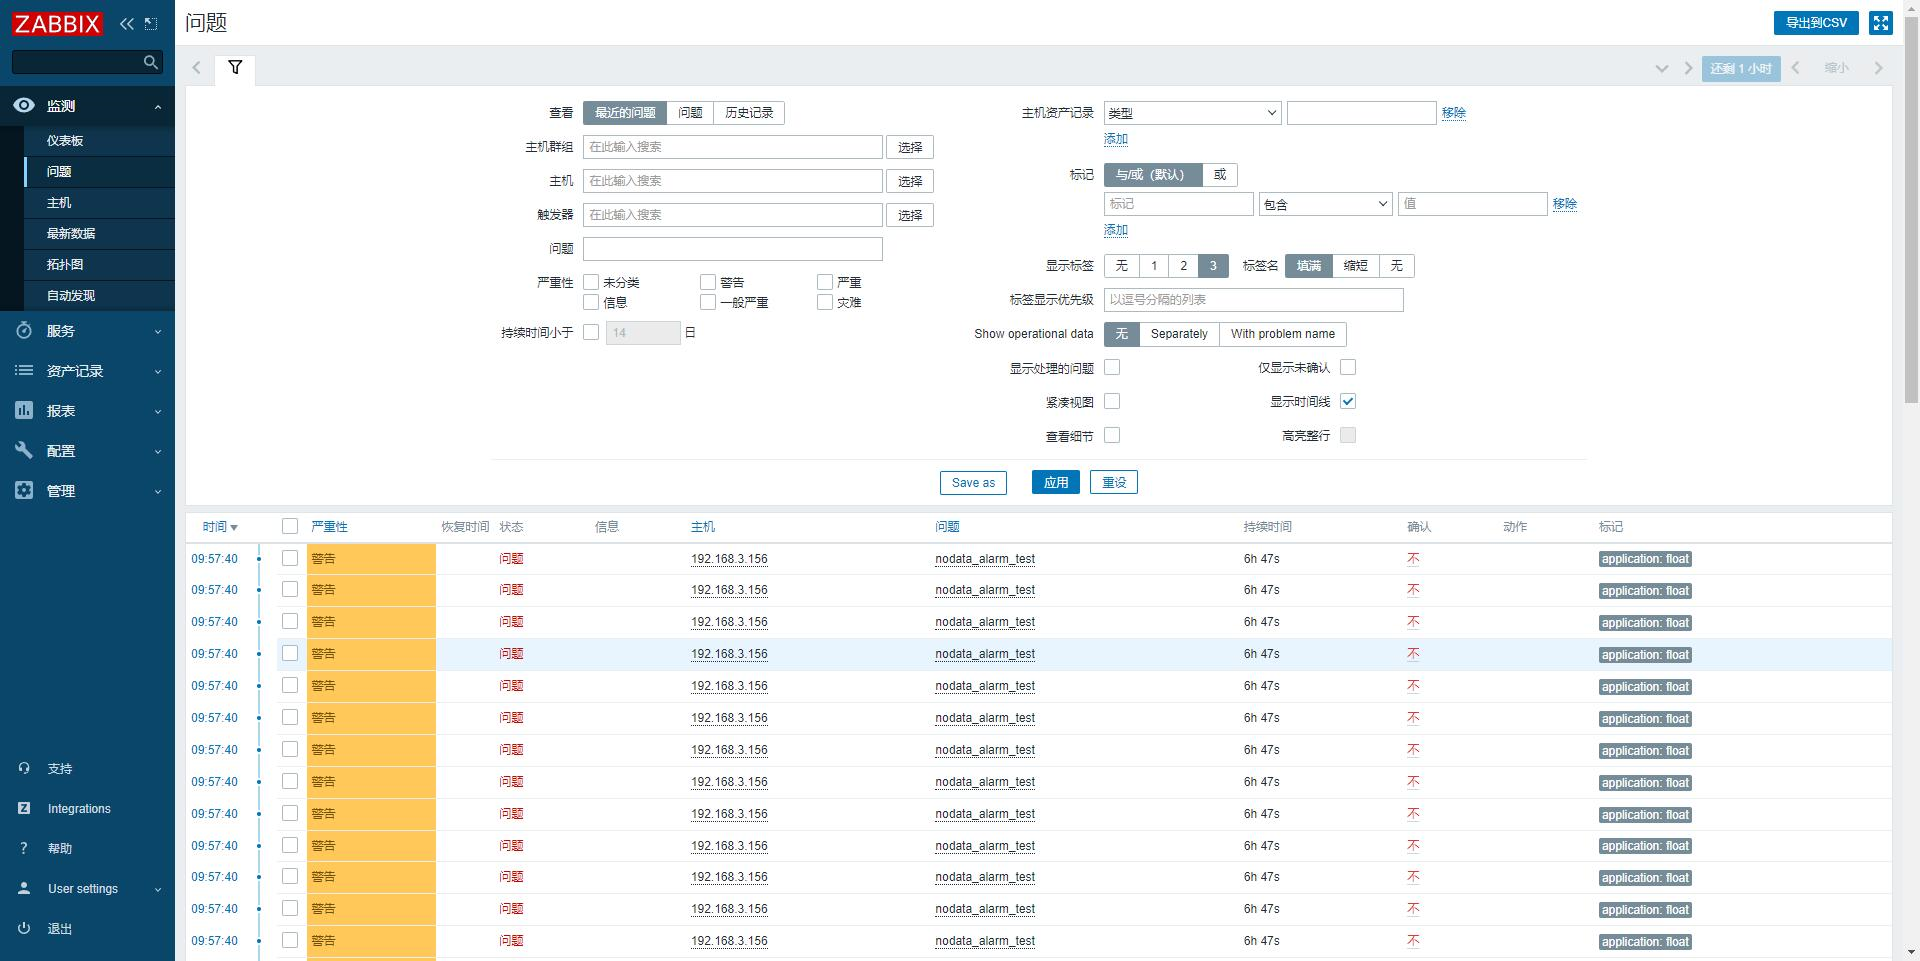This screenshot has height=961, width=1920.
Task: Click the Save as button
Action: pyautogui.click(x=973, y=482)
